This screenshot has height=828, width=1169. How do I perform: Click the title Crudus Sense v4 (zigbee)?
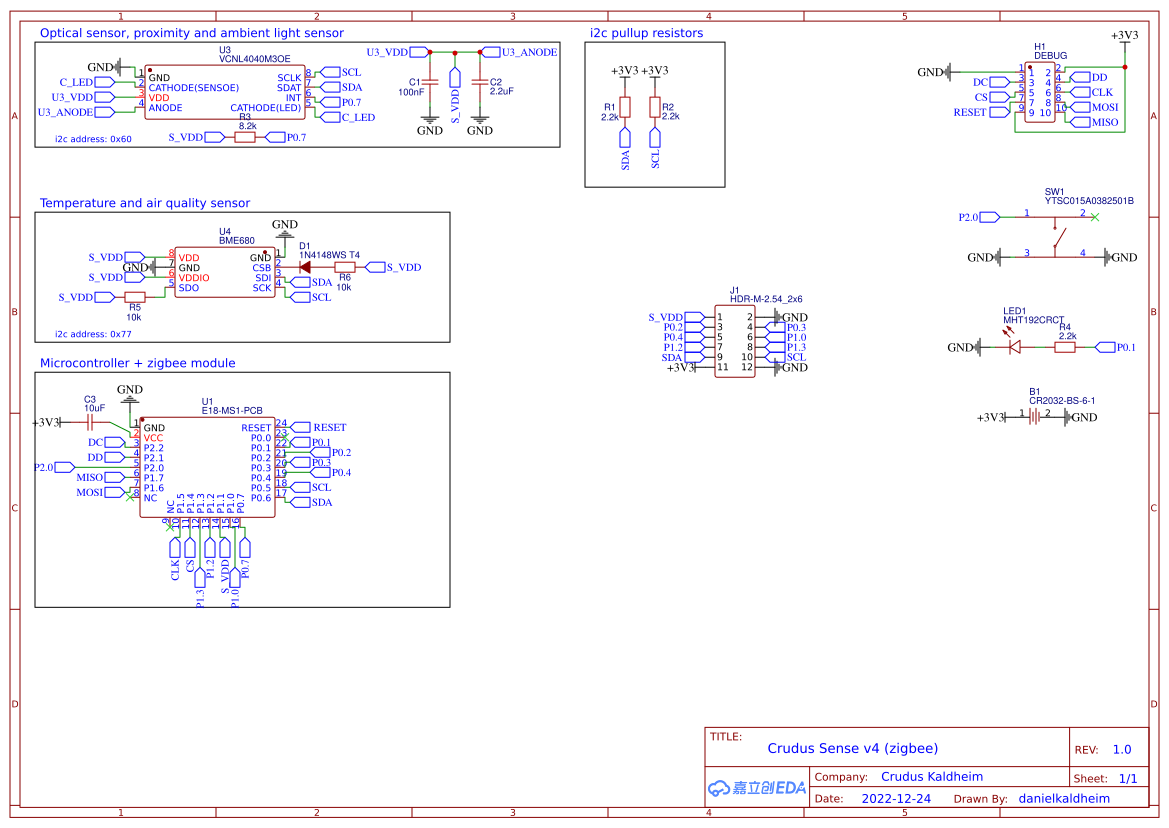click(852, 747)
